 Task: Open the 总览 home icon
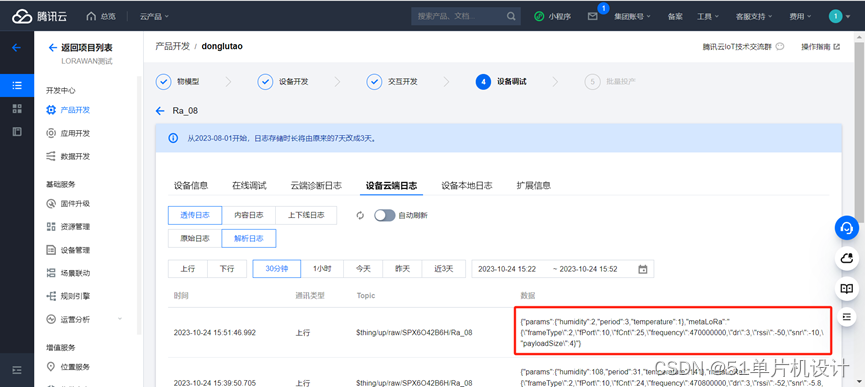pyautogui.click(x=91, y=17)
